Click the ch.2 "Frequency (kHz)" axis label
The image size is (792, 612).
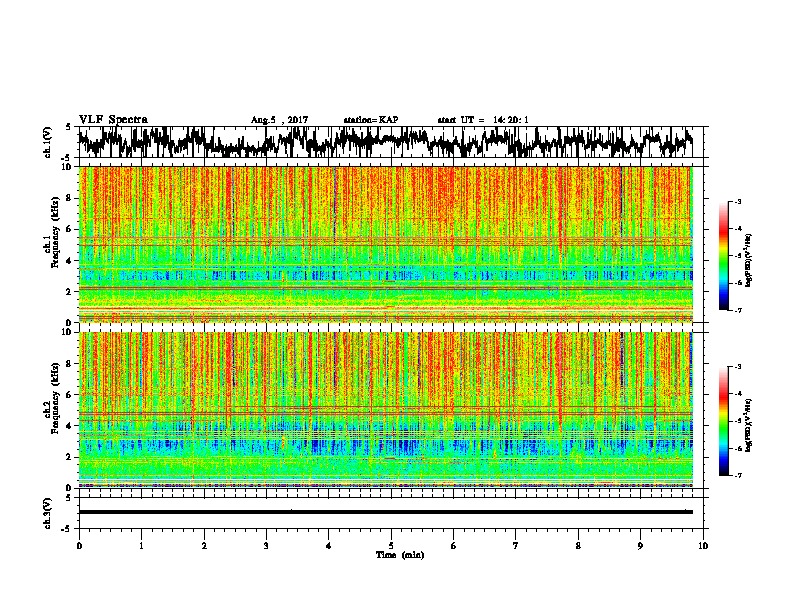pyautogui.click(x=55, y=398)
